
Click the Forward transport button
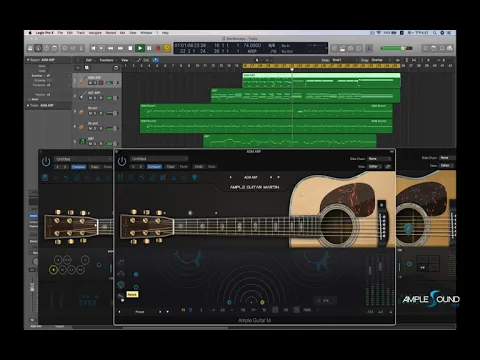(x=120, y=48)
